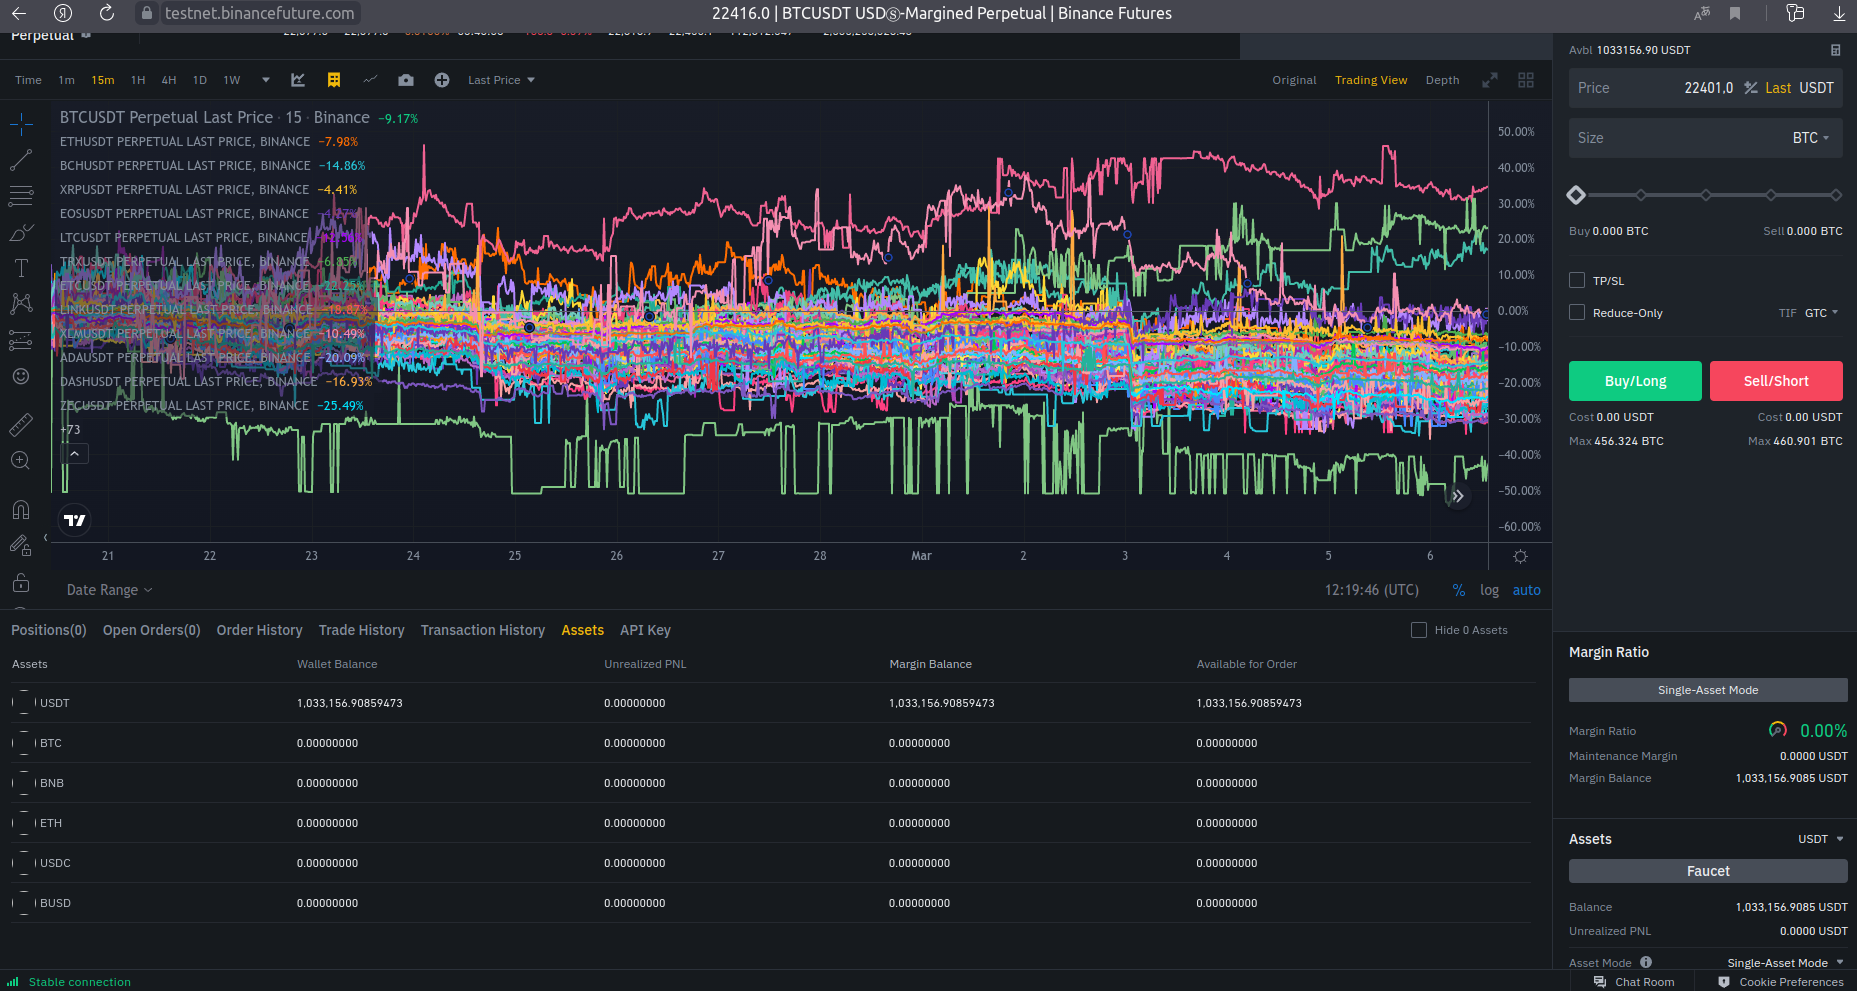
Task: Enable the TP/SL checkbox
Action: pos(1577,280)
